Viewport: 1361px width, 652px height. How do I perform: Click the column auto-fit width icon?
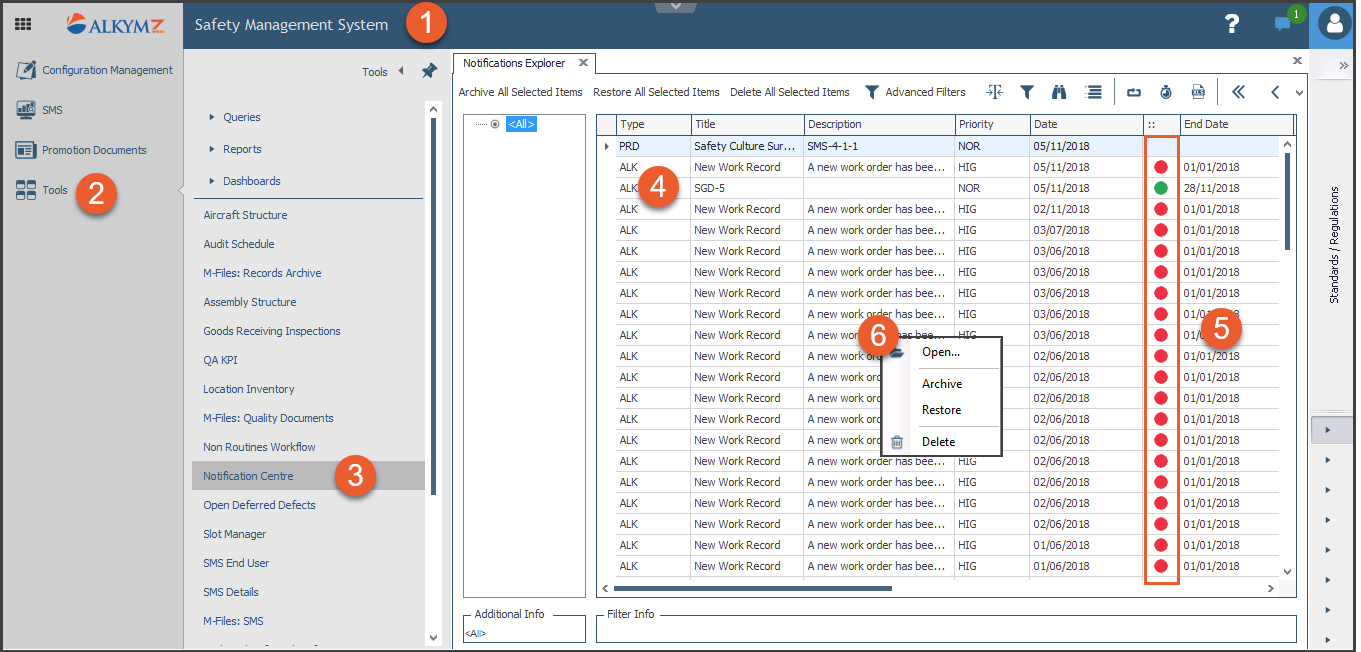click(994, 92)
